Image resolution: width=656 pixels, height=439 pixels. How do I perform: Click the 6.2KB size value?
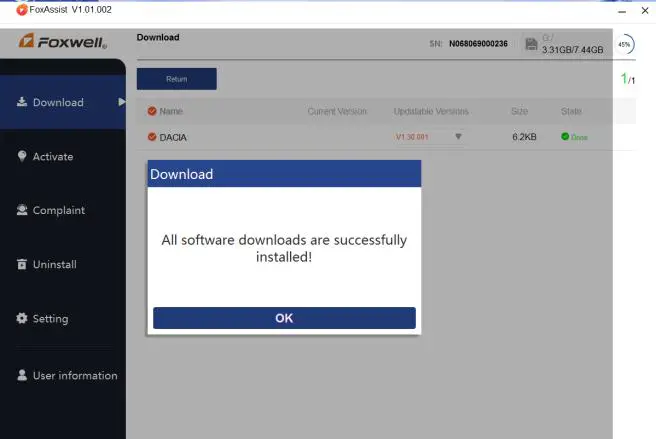(x=524, y=137)
